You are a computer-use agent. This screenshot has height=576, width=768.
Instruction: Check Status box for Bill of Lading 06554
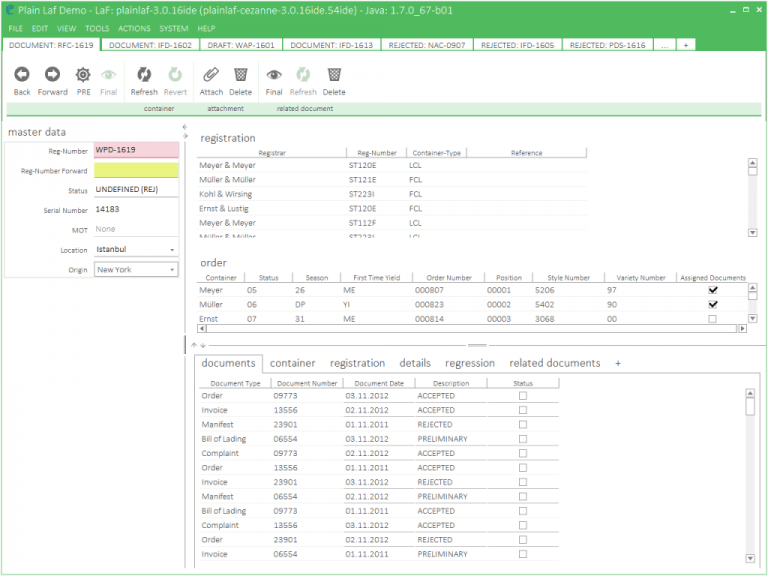tap(523, 438)
